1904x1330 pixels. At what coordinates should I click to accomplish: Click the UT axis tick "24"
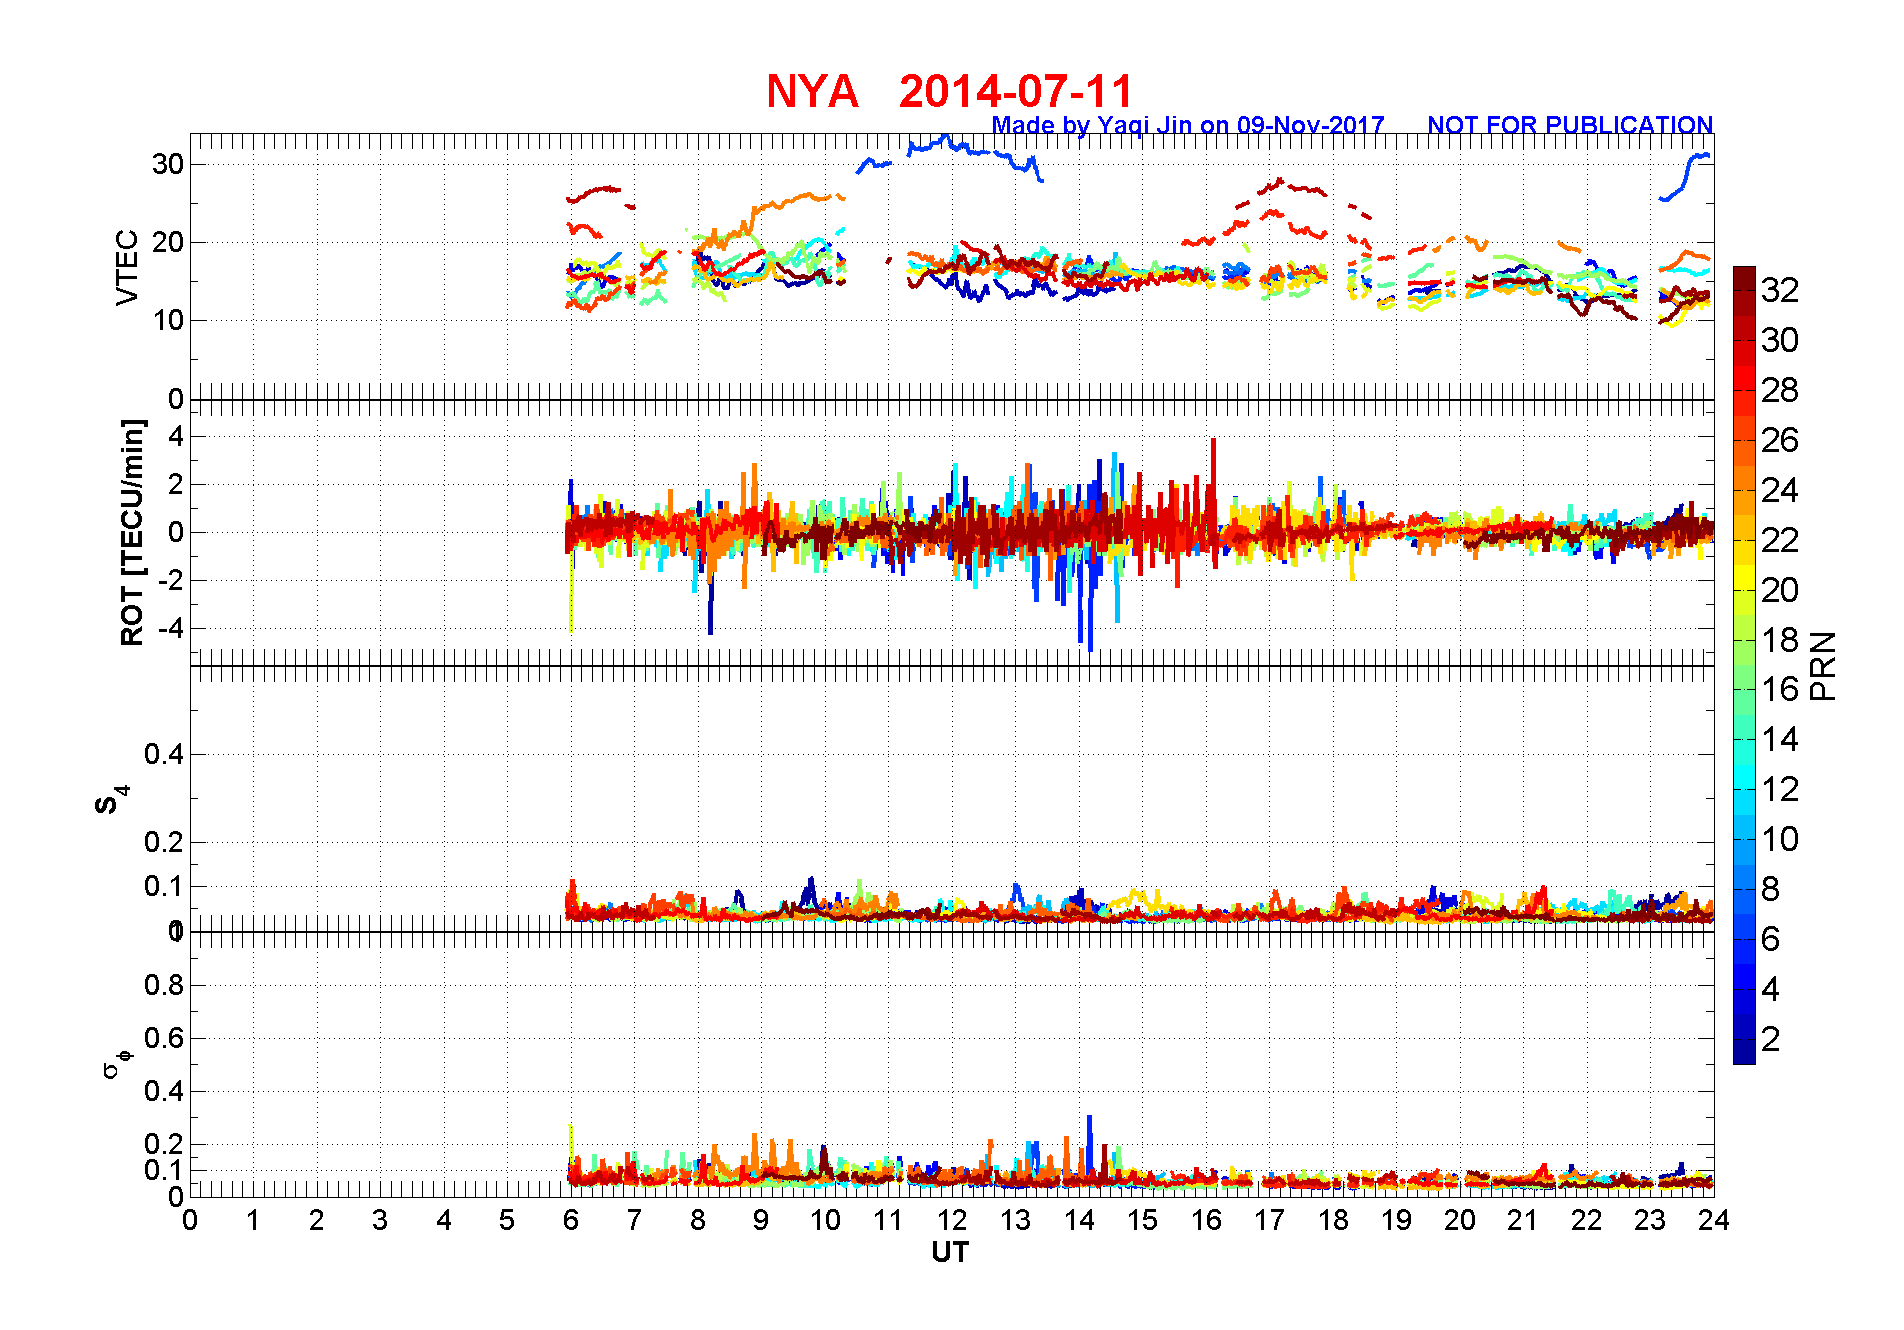coord(1714,1220)
